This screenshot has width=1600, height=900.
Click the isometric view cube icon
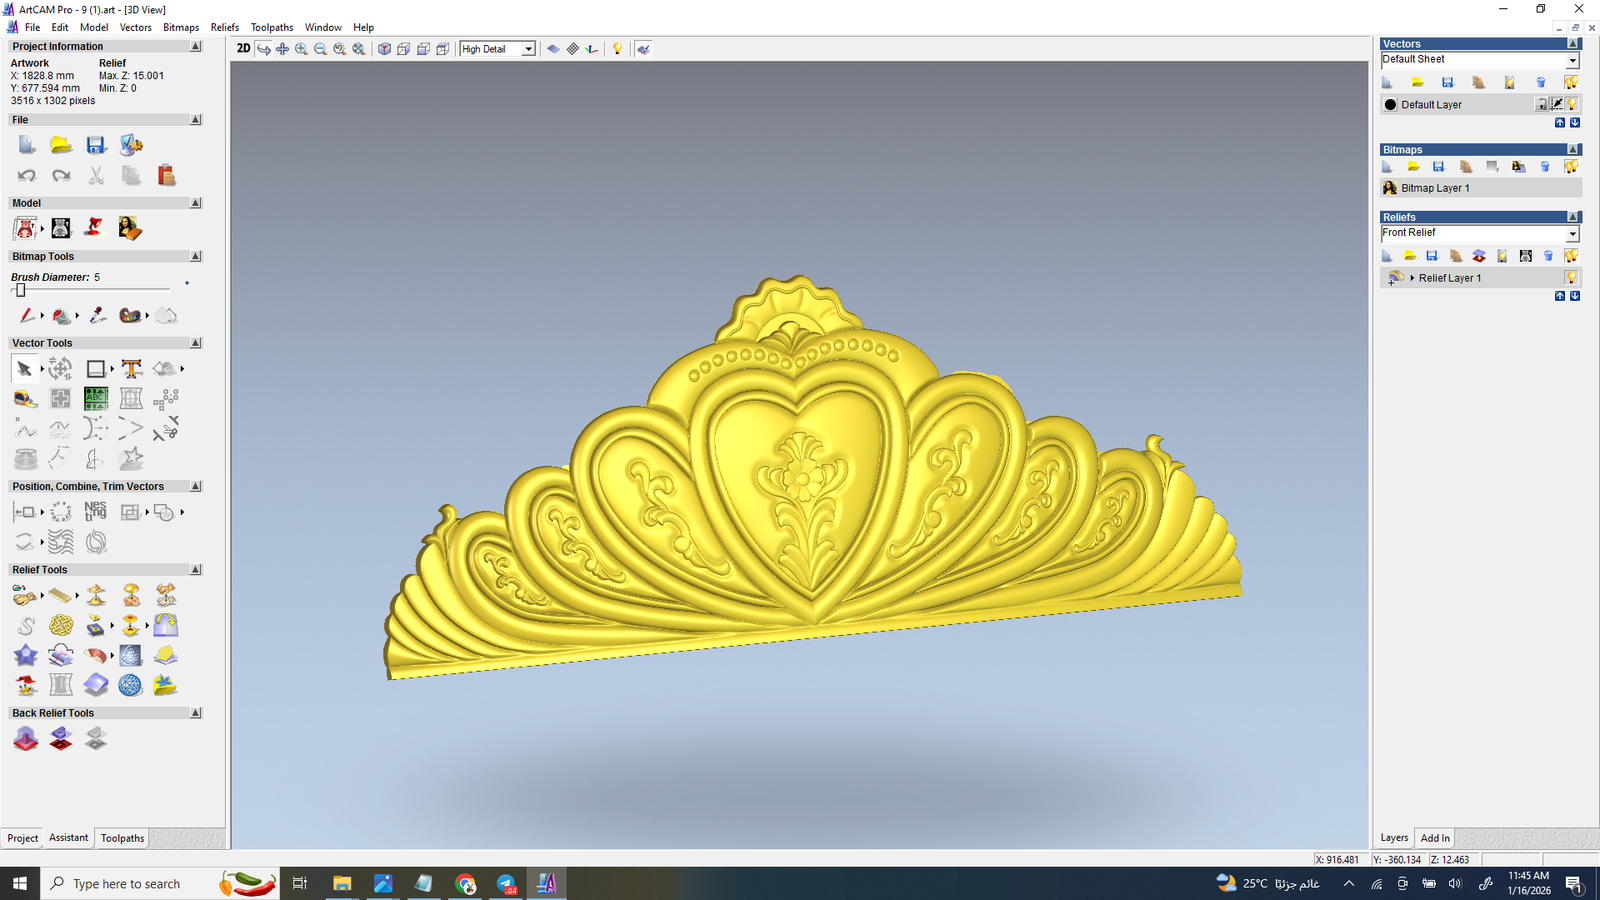384,49
